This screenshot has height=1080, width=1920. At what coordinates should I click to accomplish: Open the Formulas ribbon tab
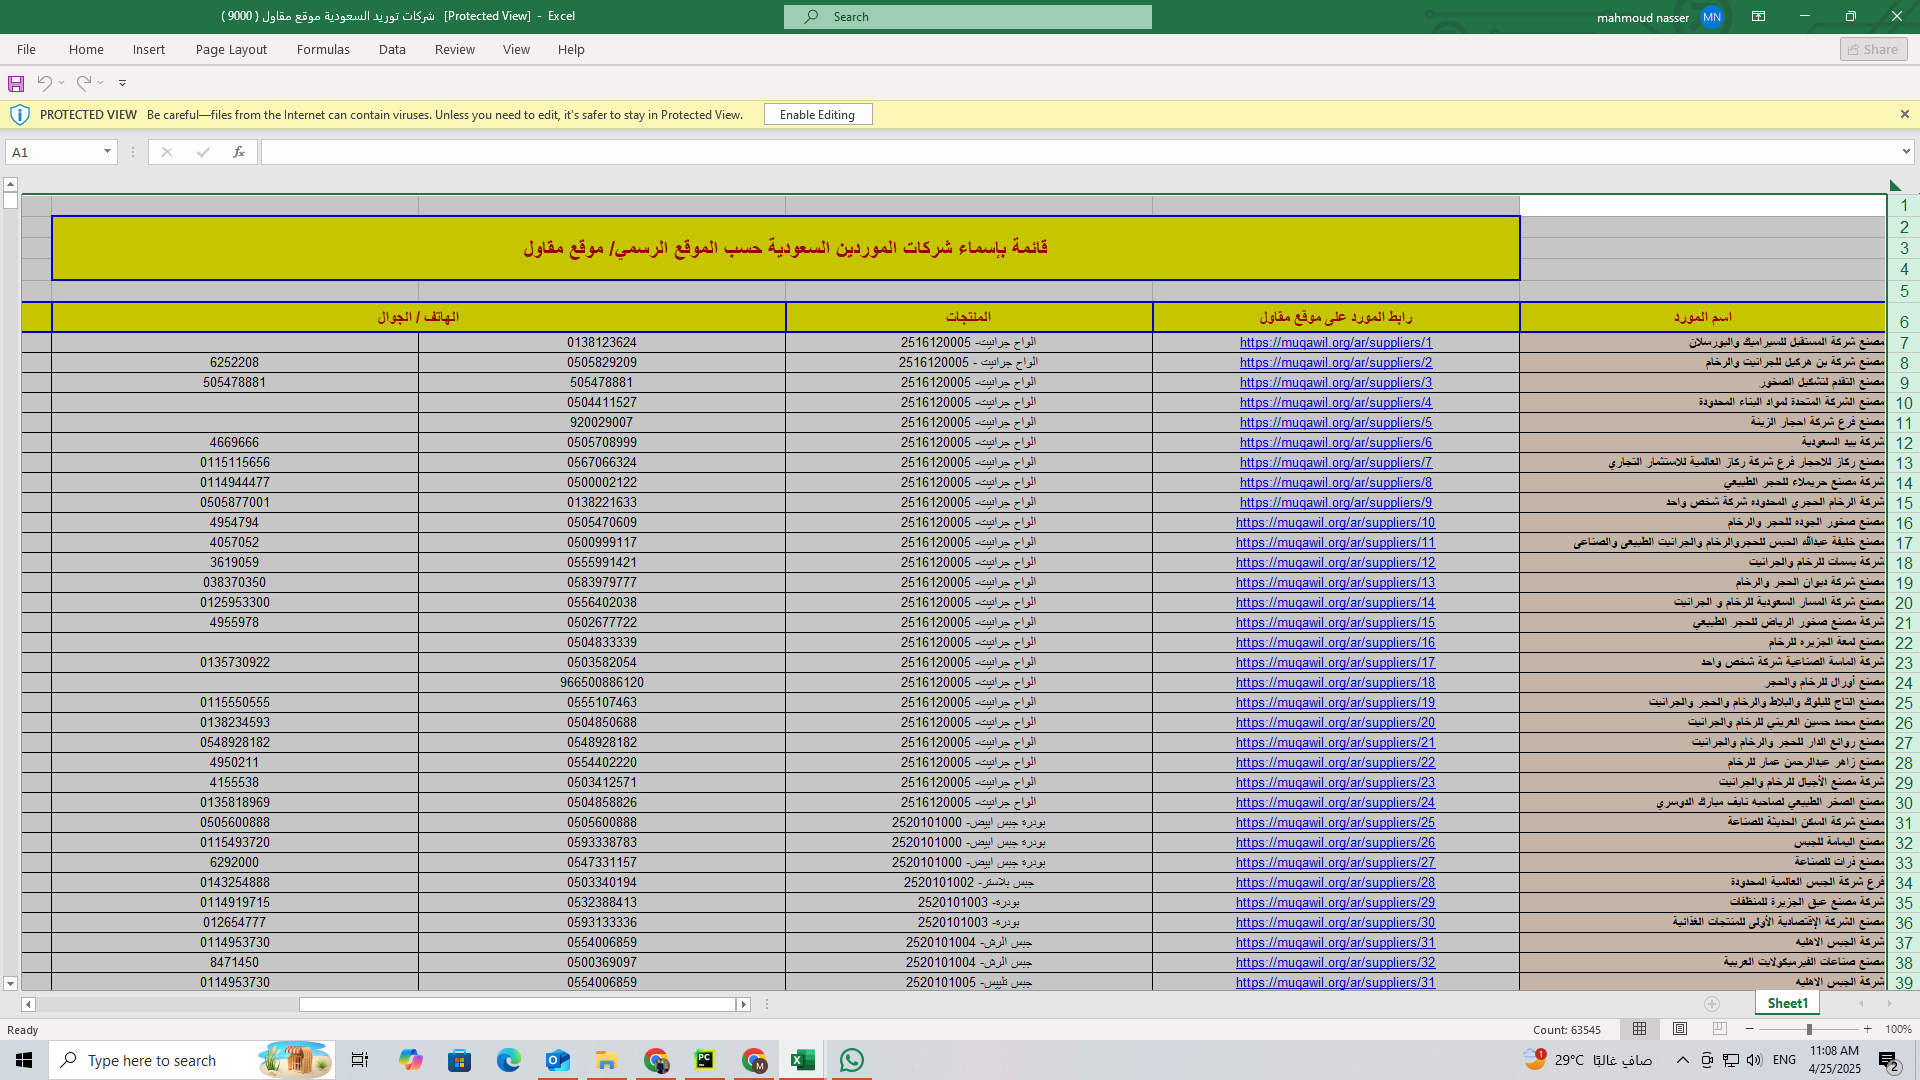(x=323, y=49)
